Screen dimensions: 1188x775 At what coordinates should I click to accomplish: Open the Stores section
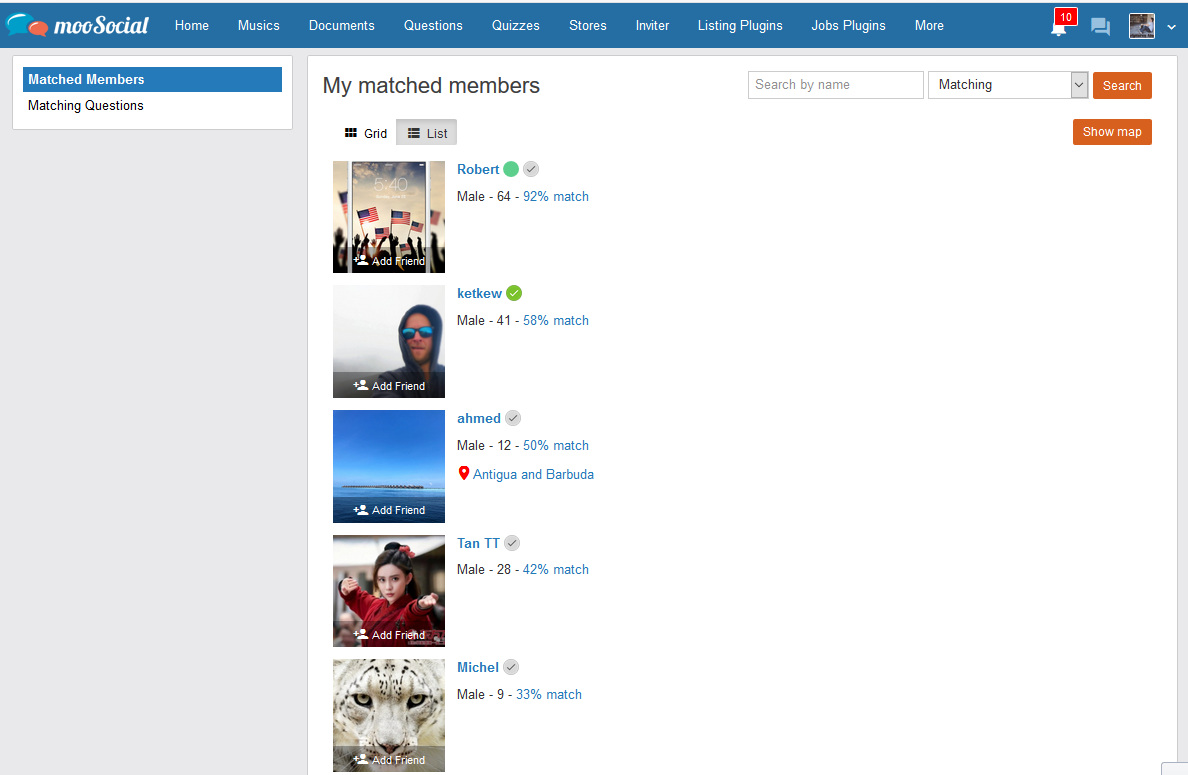tap(587, 25)
